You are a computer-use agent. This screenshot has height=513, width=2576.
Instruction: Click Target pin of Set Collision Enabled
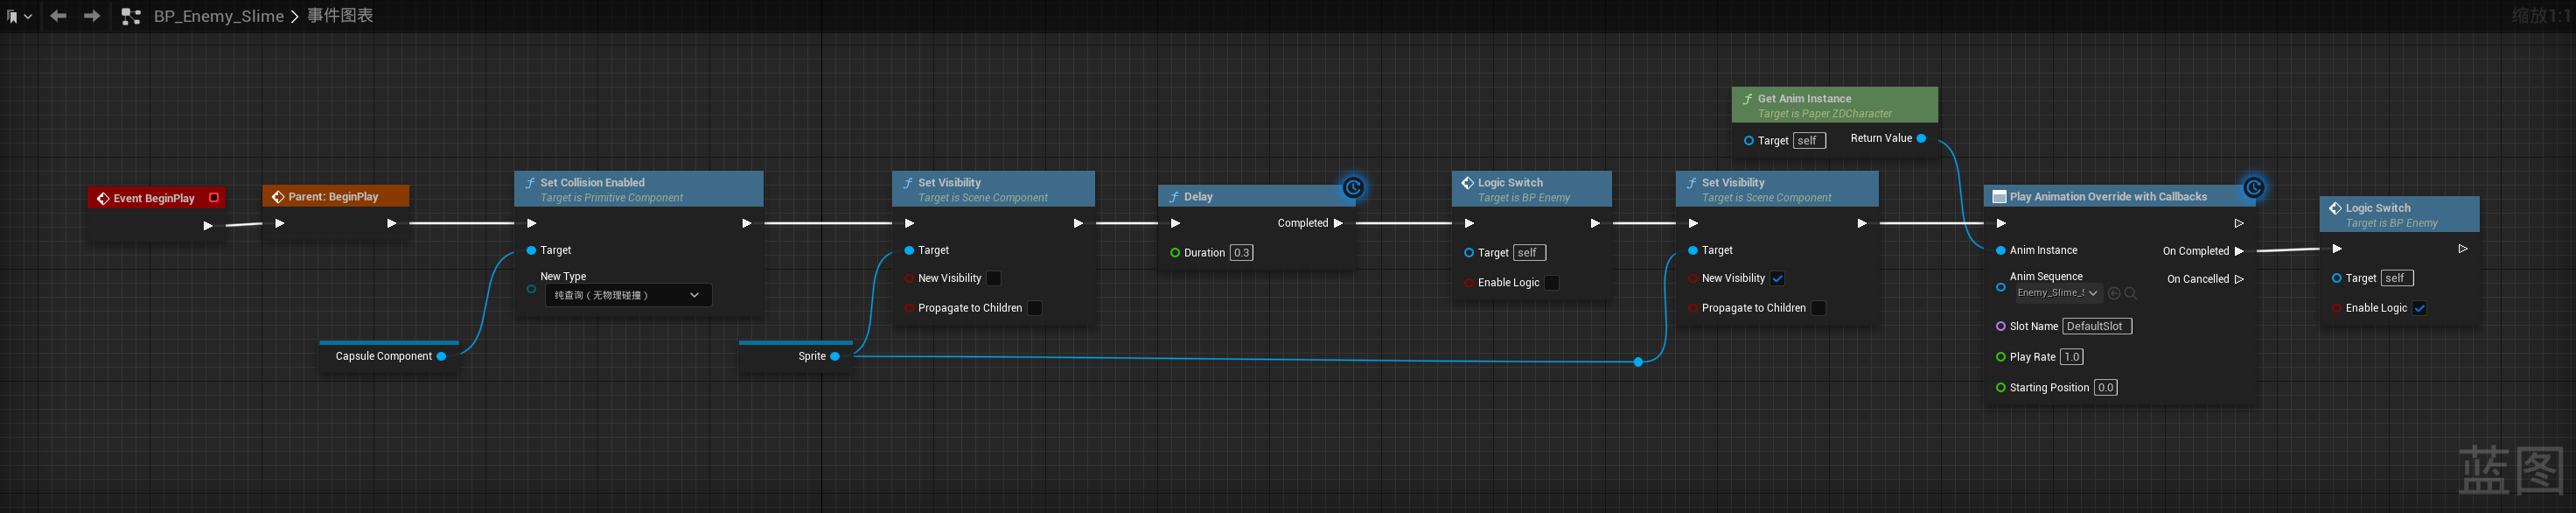point(532,250)
